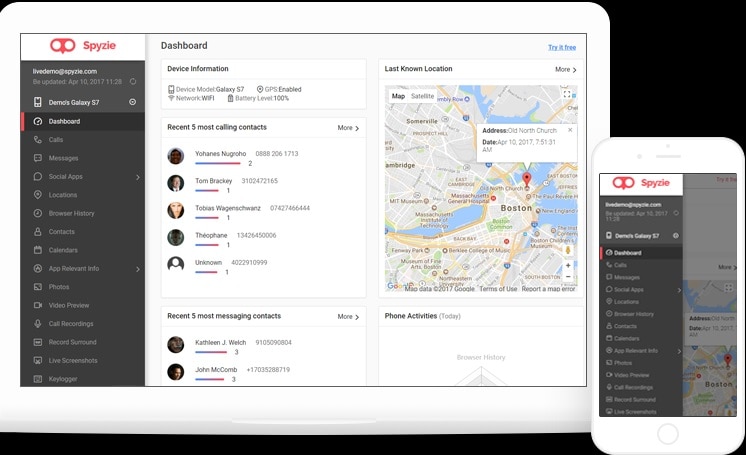Click the App Relevant Info icon
This screenshot has width=746, height=455.
(38, 268)
